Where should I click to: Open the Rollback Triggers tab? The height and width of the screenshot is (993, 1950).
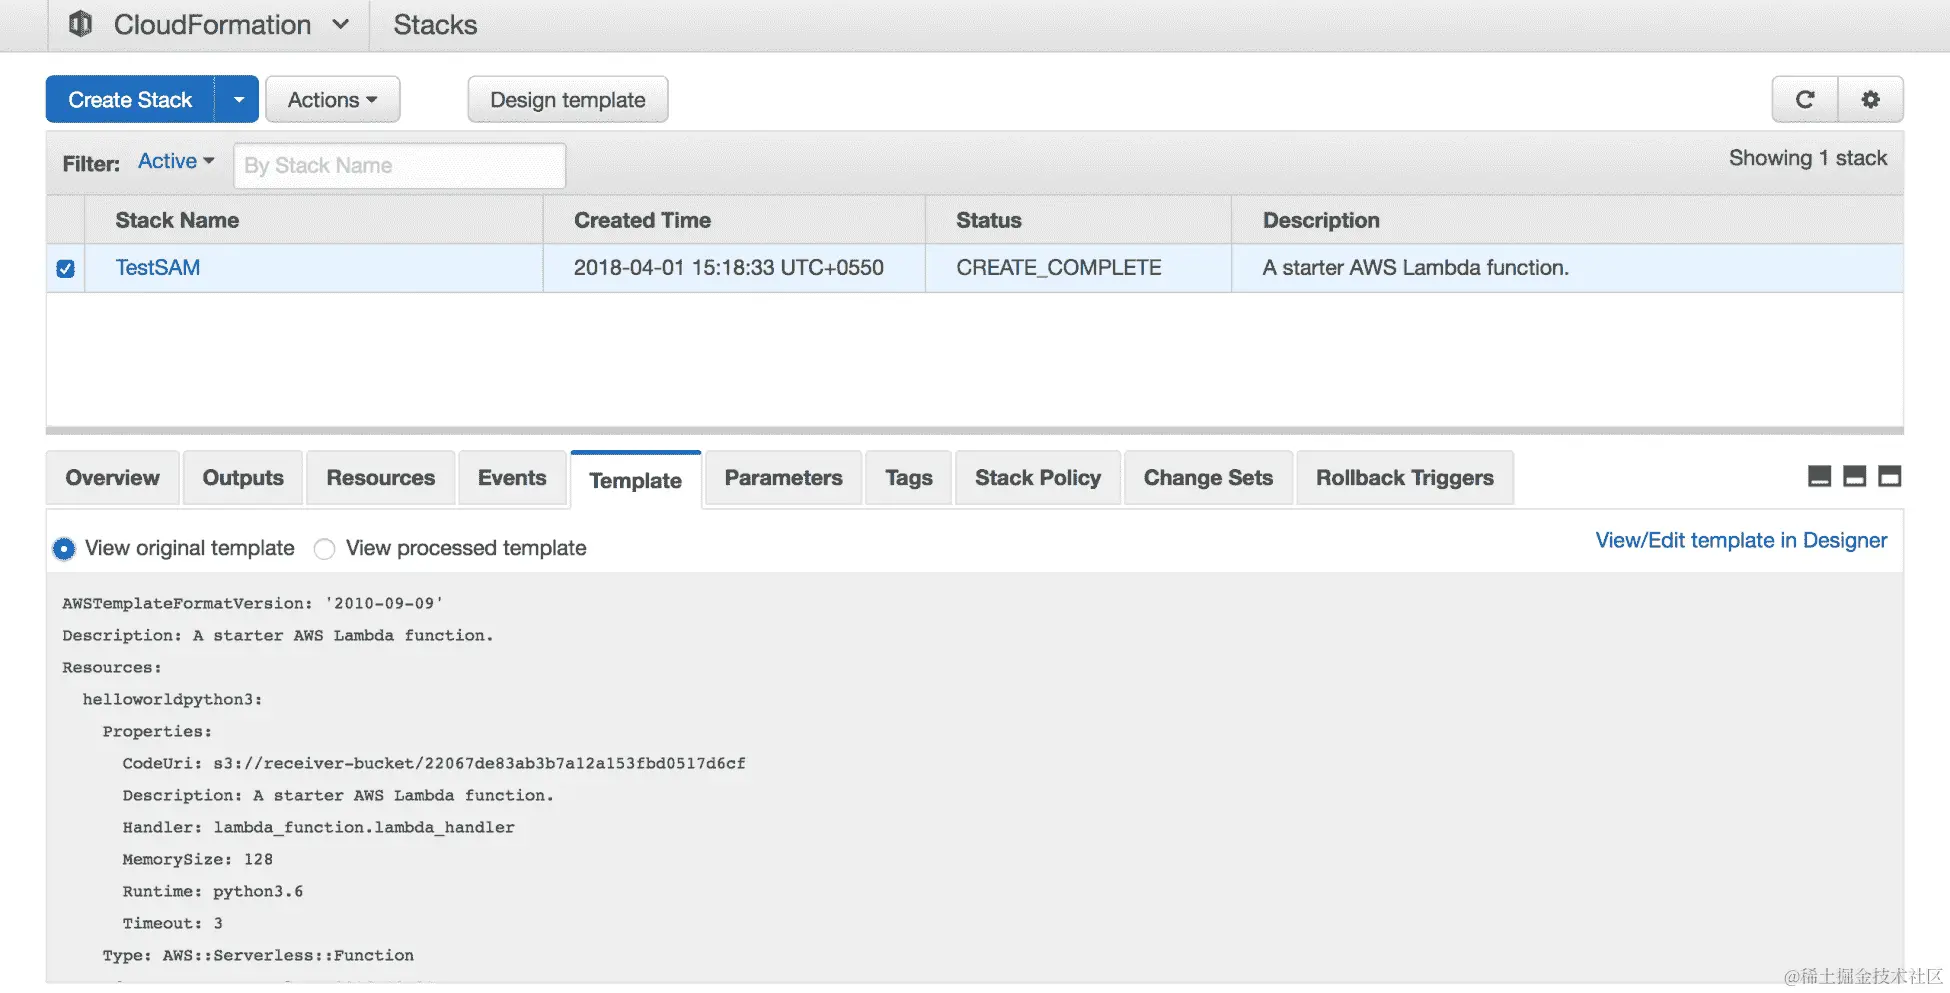coord(1405,478)
